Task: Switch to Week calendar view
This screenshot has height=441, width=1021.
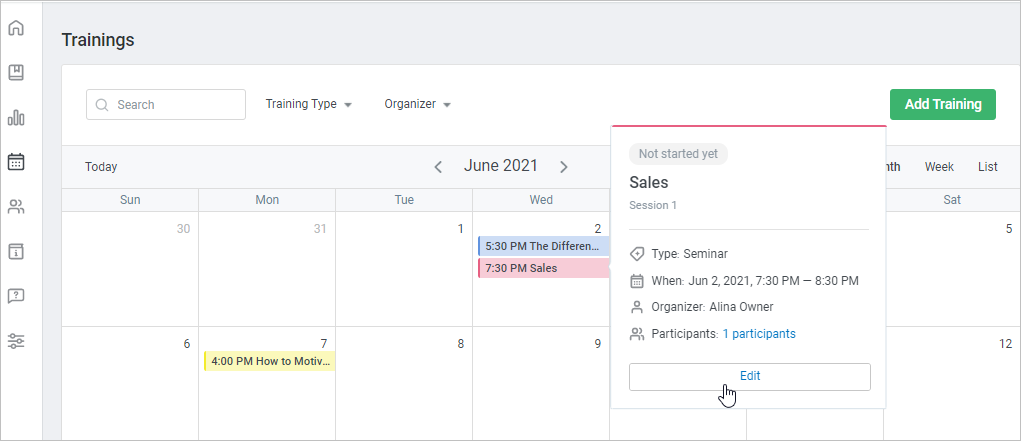Action: [939, 167]
